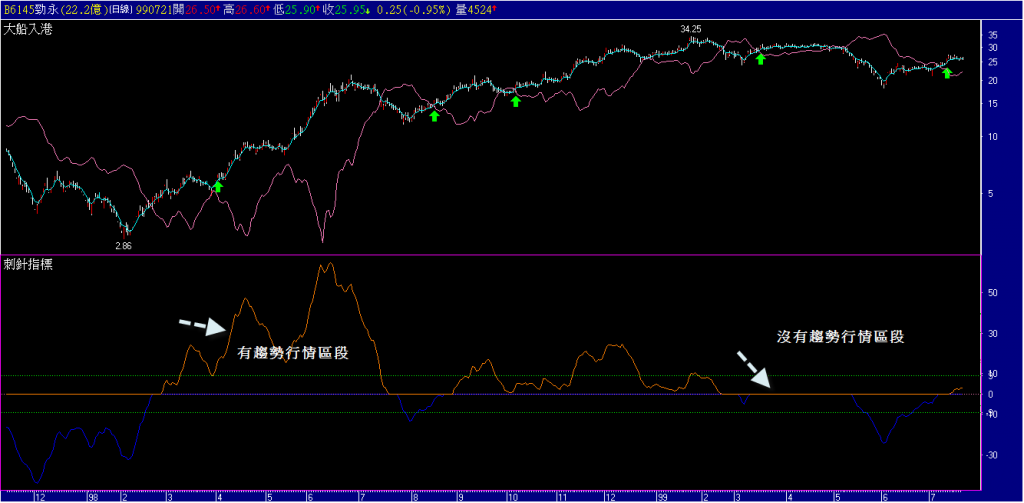Click the green buy arrow in October
The image size is (1024, 503).
coord(516,101)
